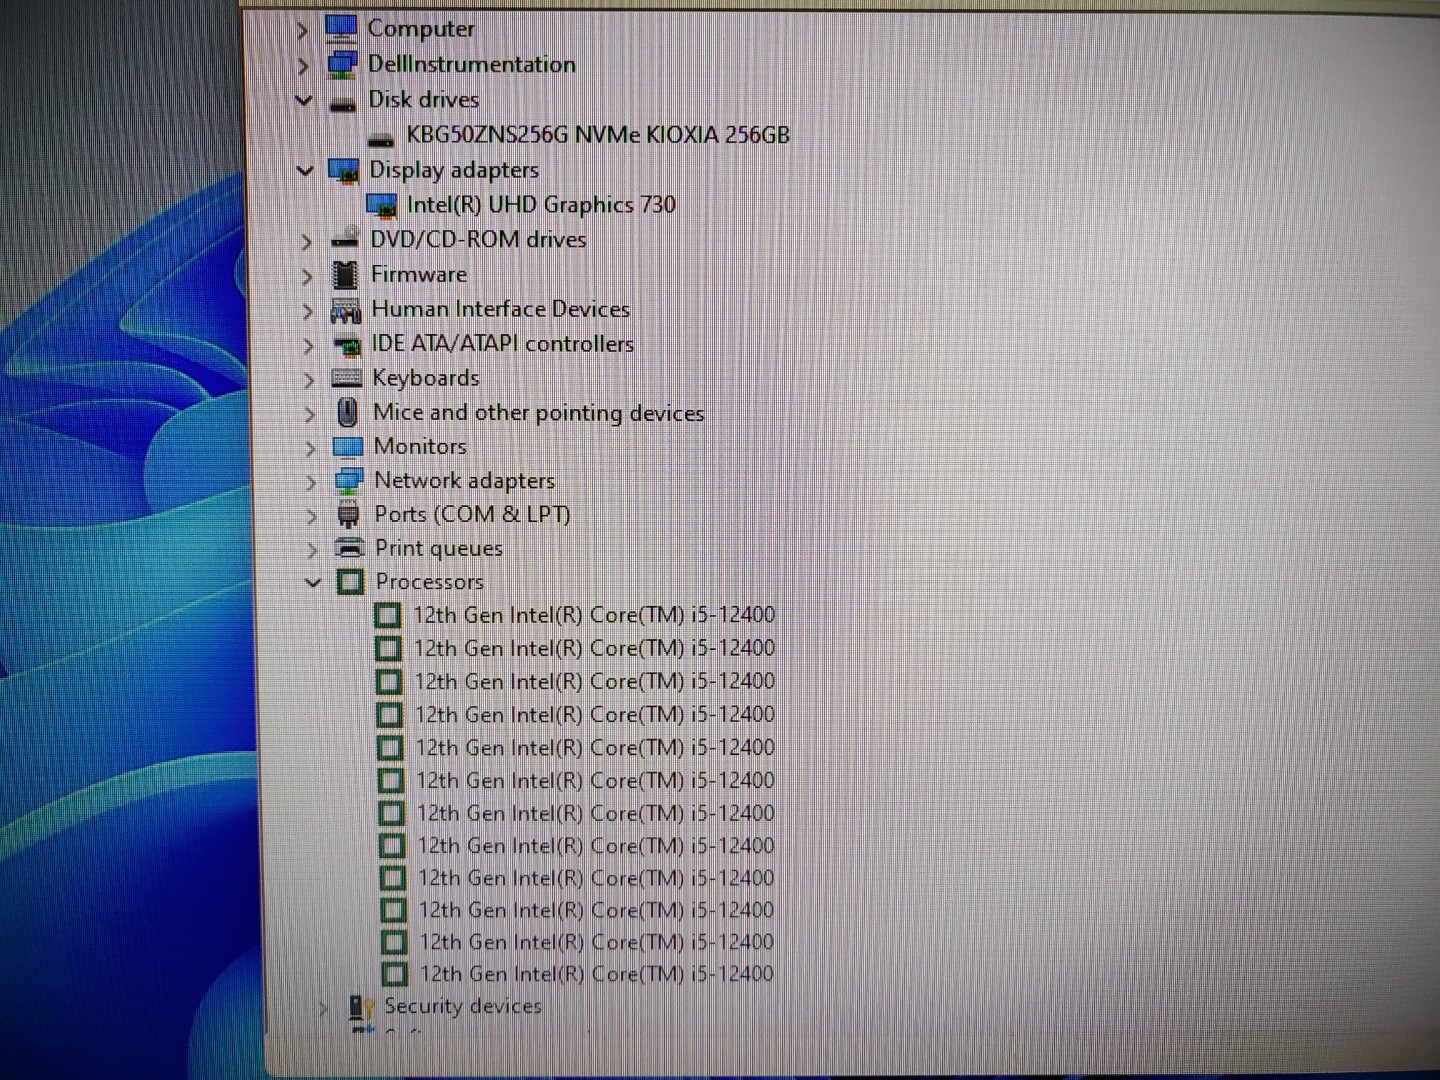Image resolution: width=1440 pixels, height=1080 pixels.
Task: Click the first i5-12400 processor icon
Action: click(x=388, y=615)
